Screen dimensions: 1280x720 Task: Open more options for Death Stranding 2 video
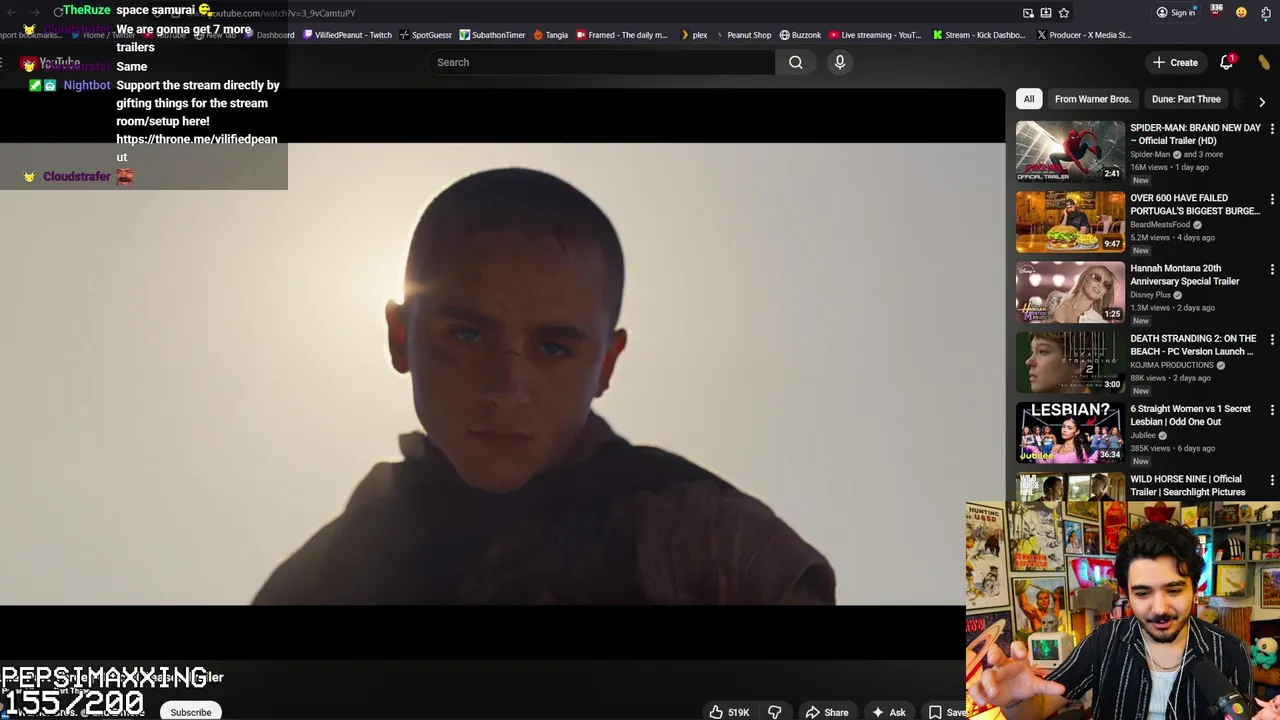pos(1272,339)
